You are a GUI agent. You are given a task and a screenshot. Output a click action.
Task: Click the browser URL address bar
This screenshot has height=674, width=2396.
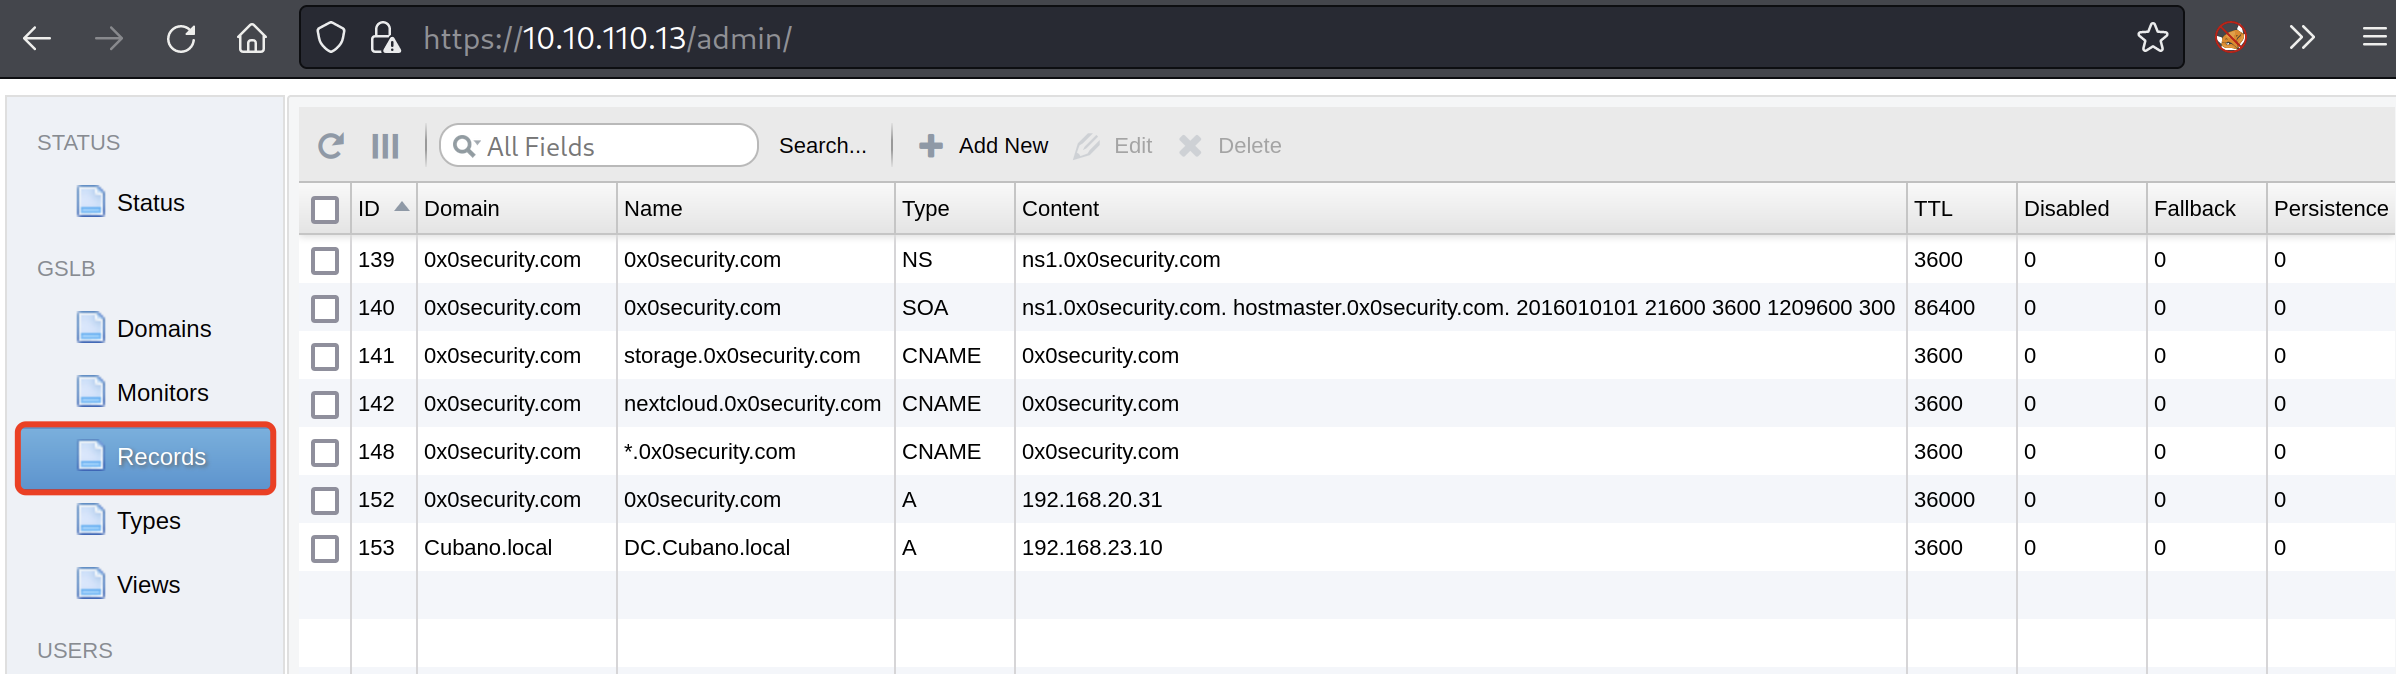pyautogui.click(x=1200, y=39)
